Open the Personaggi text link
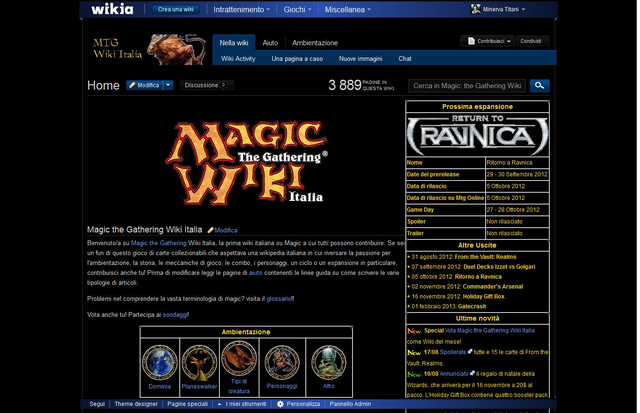Viewport: 640px width, 413px height. pos(282,386)
